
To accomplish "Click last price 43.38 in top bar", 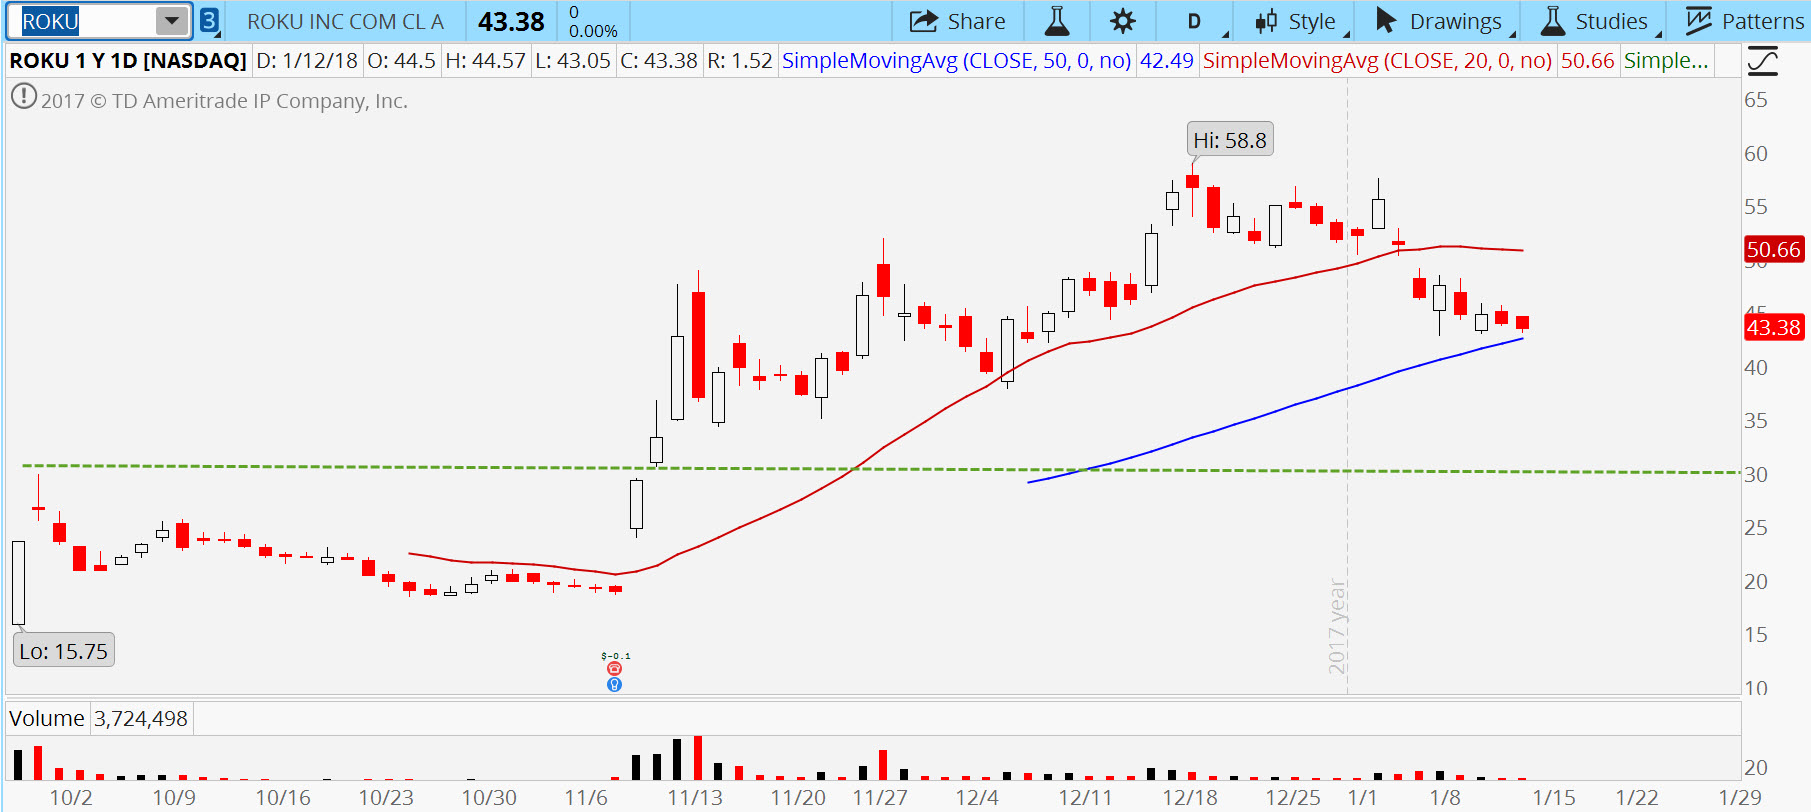I will (511, 21).
